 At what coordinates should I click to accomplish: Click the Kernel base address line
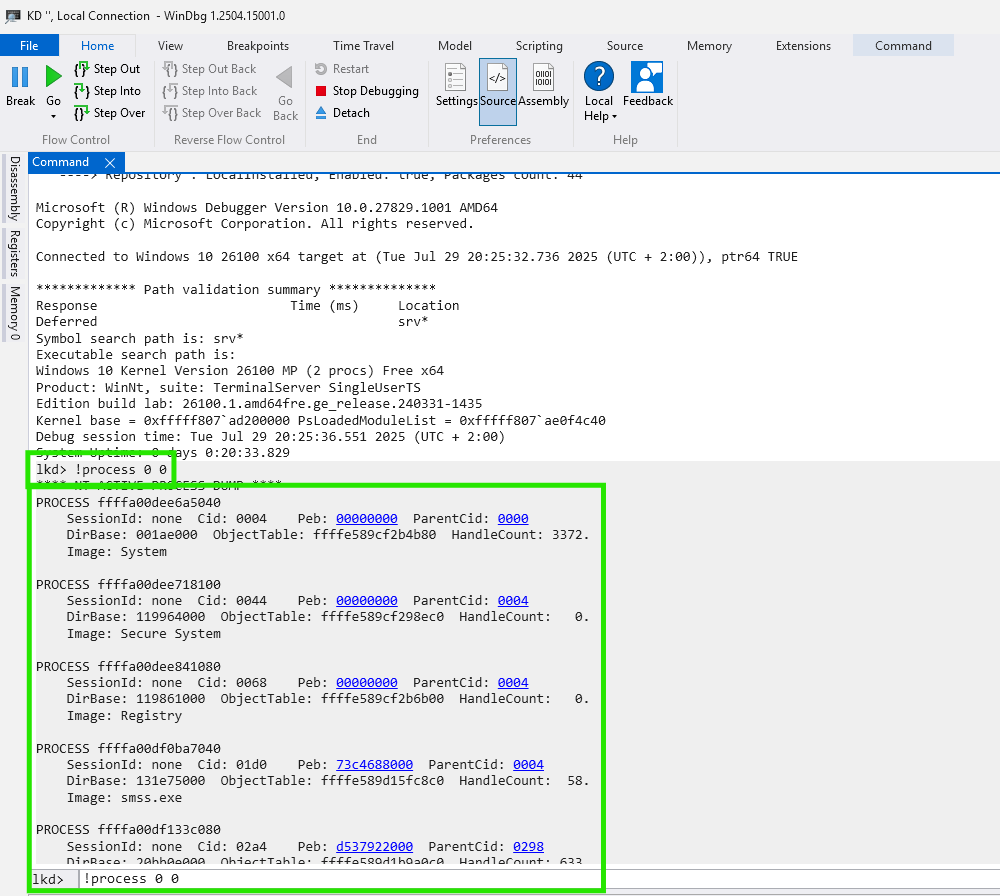pos(321,421)
